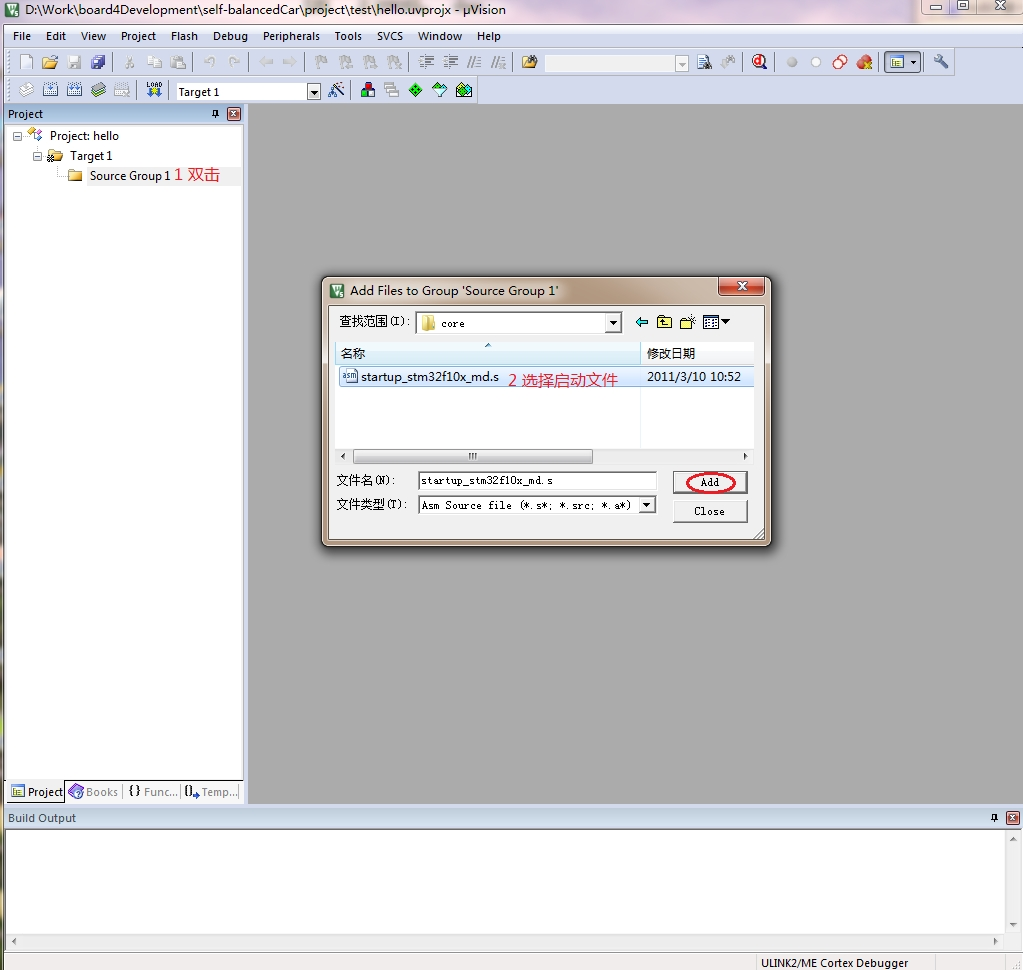Image resolution: width=1023 pixels, height=970 pixels.
Task: Click the Project tab at the bottom
Action: [37, 792]
